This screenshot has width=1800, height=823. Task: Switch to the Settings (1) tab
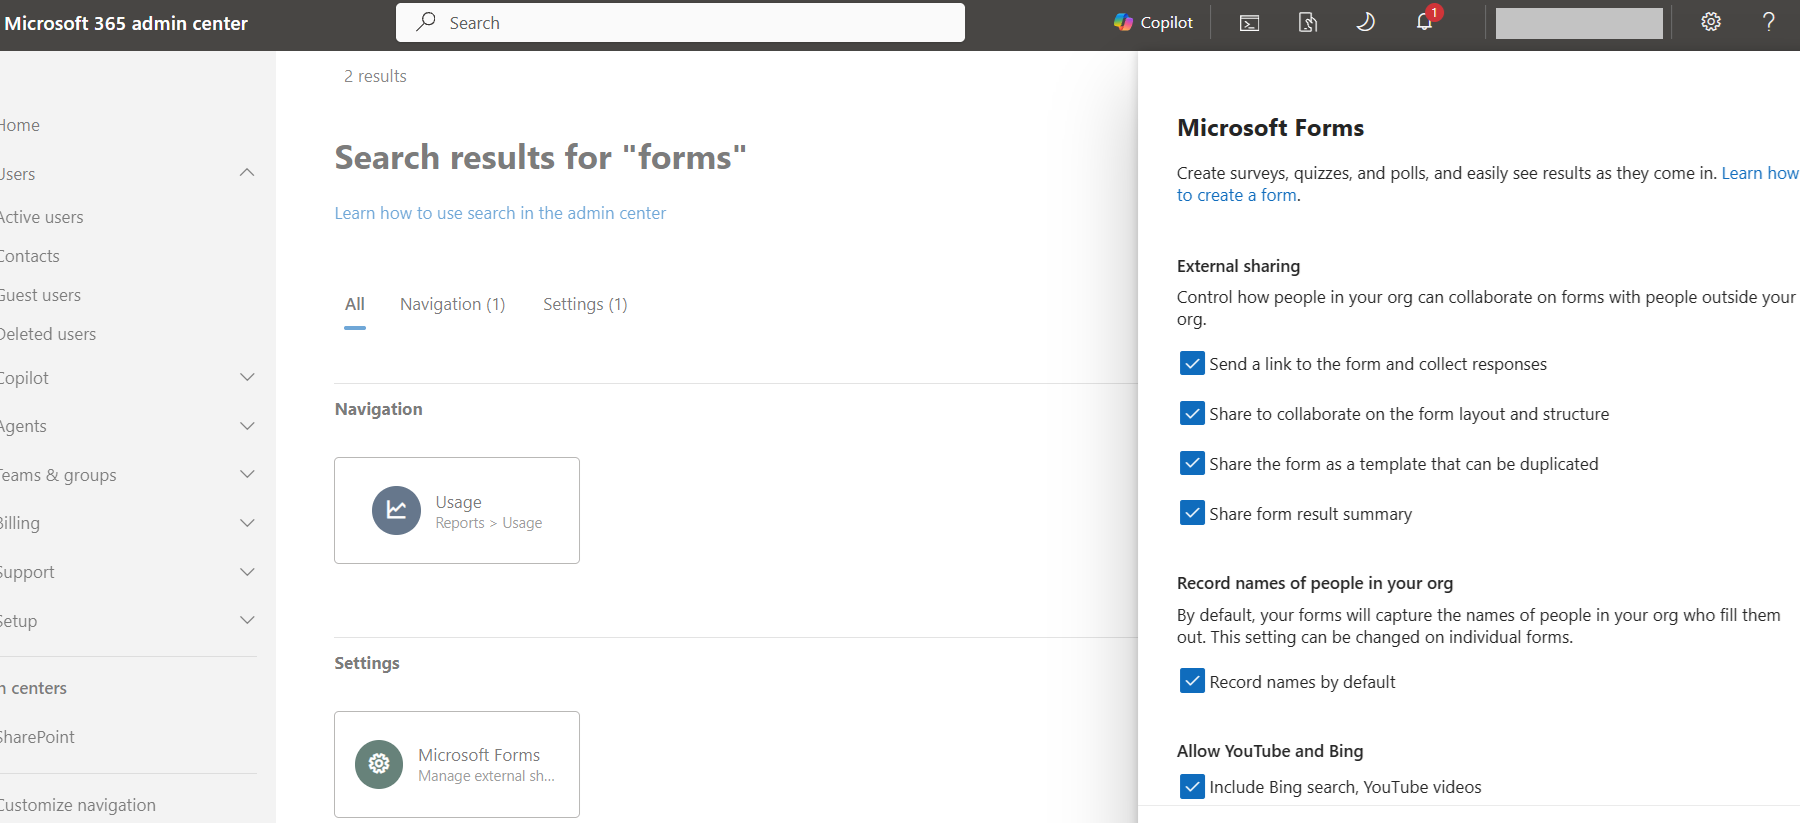point(585,304)
